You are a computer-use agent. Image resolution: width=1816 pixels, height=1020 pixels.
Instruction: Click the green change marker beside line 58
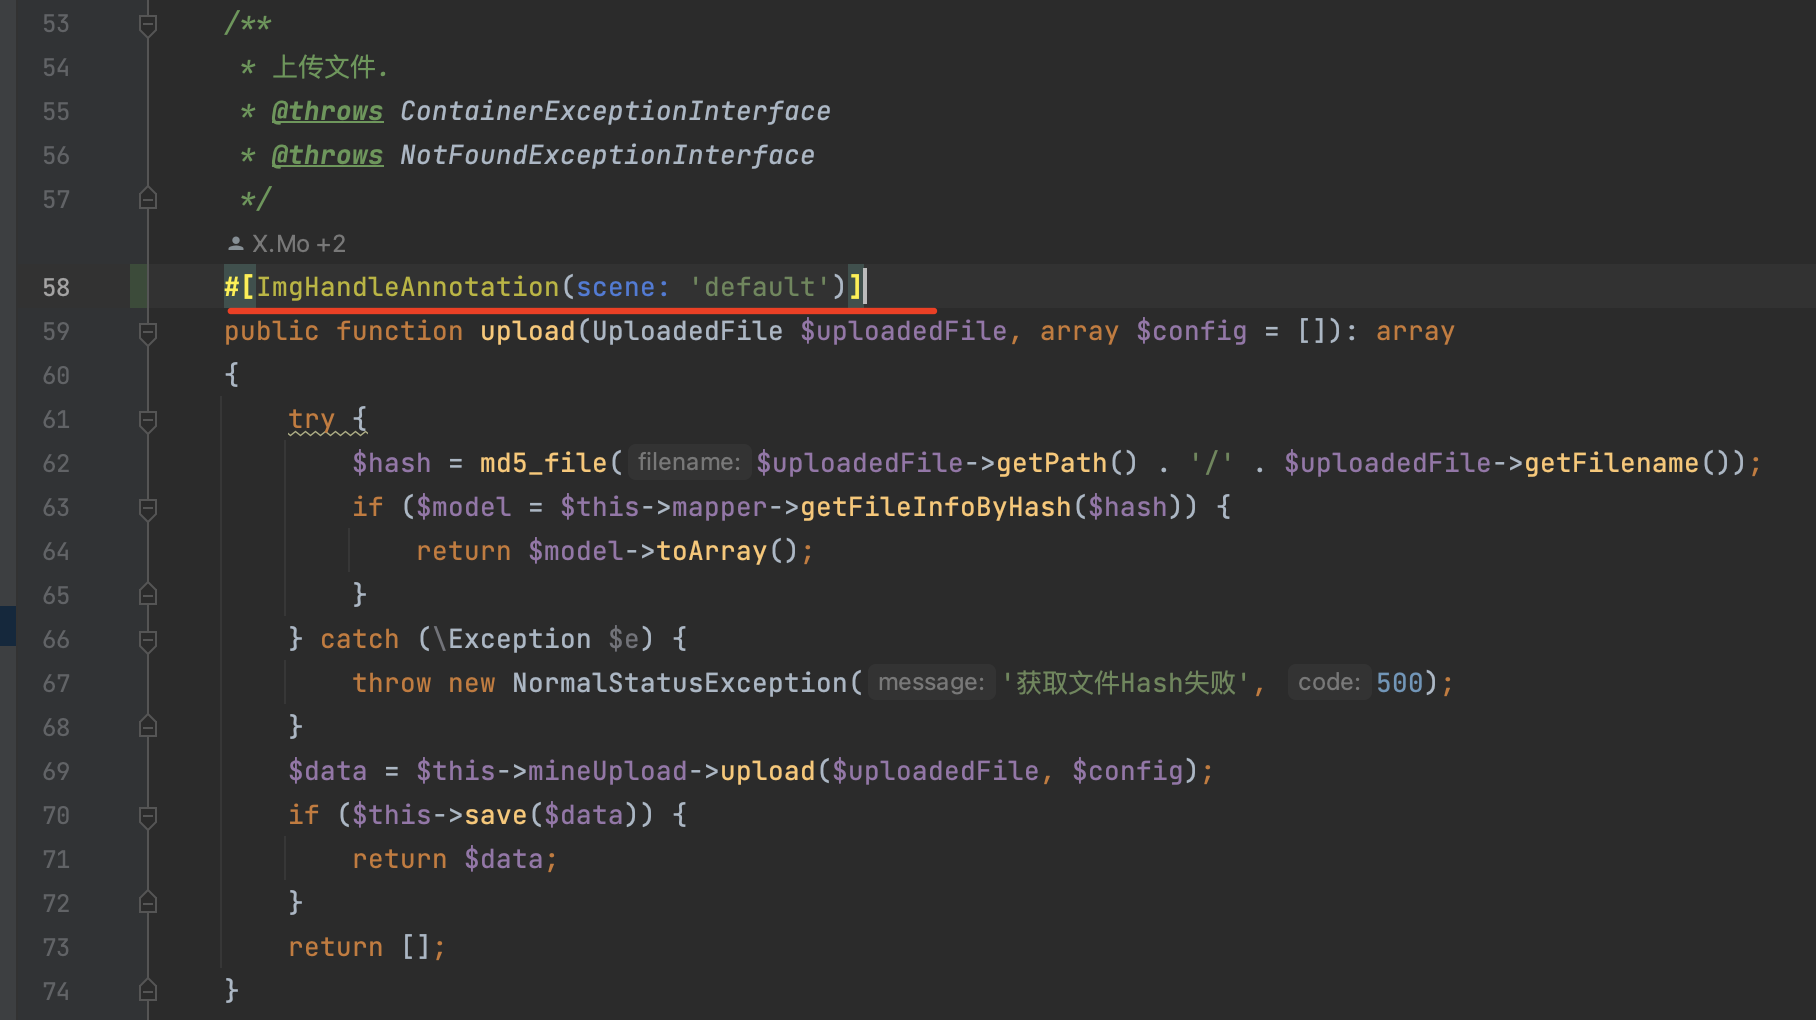[x=139, y=287]
